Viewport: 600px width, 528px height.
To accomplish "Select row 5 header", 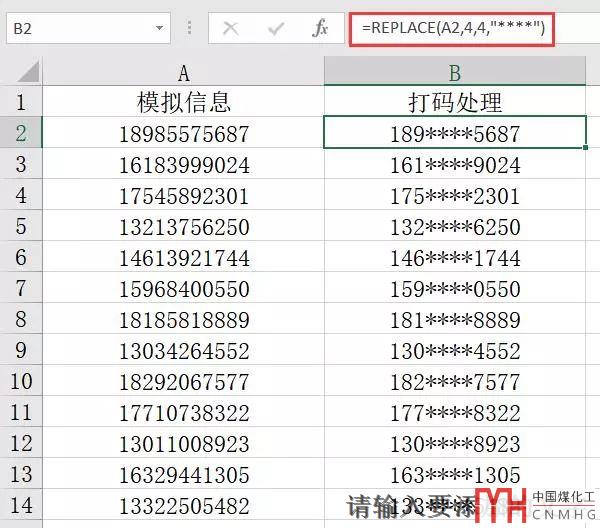I will point(21,225).
